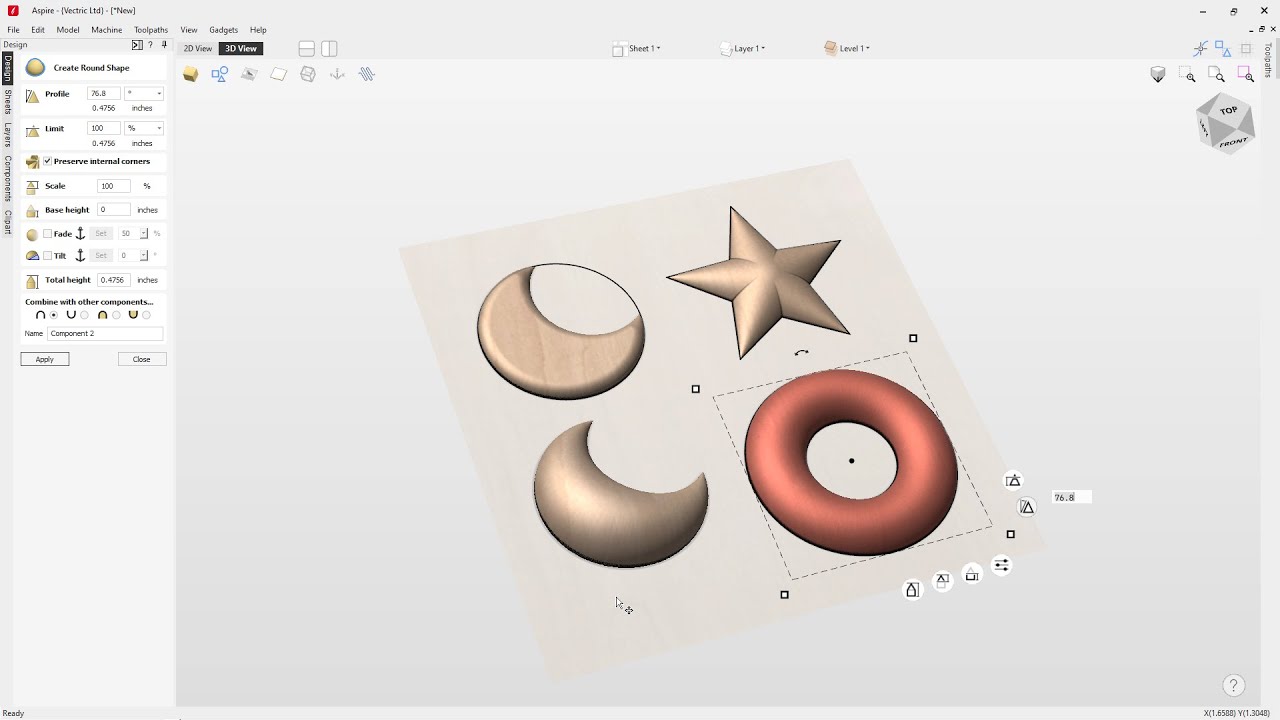Uncheck Preserve internal corners

(47, 161)
